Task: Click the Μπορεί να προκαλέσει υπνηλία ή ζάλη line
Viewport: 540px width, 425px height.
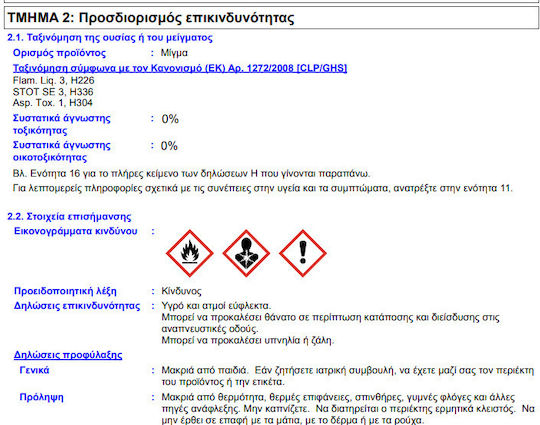Action: coord(248,340)
